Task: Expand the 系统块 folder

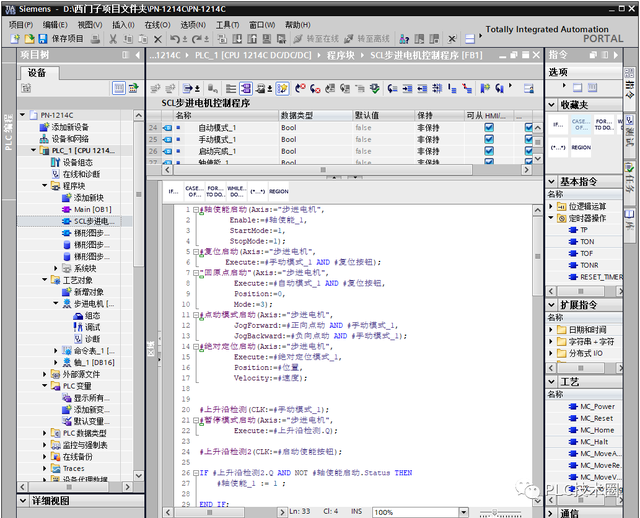Action: (x=56, y=268)
